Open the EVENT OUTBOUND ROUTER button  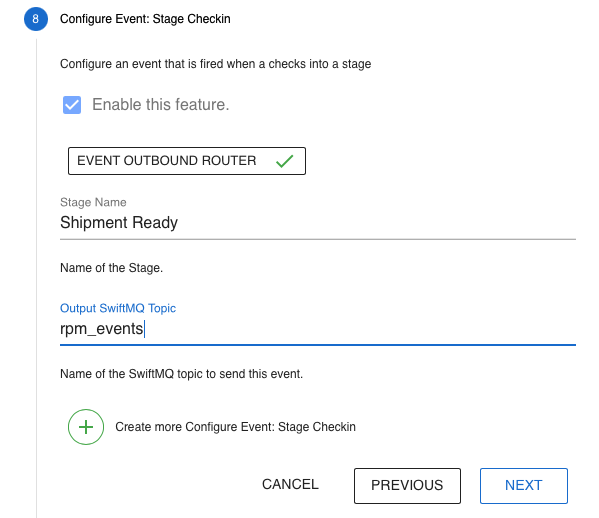click(187, 161)
